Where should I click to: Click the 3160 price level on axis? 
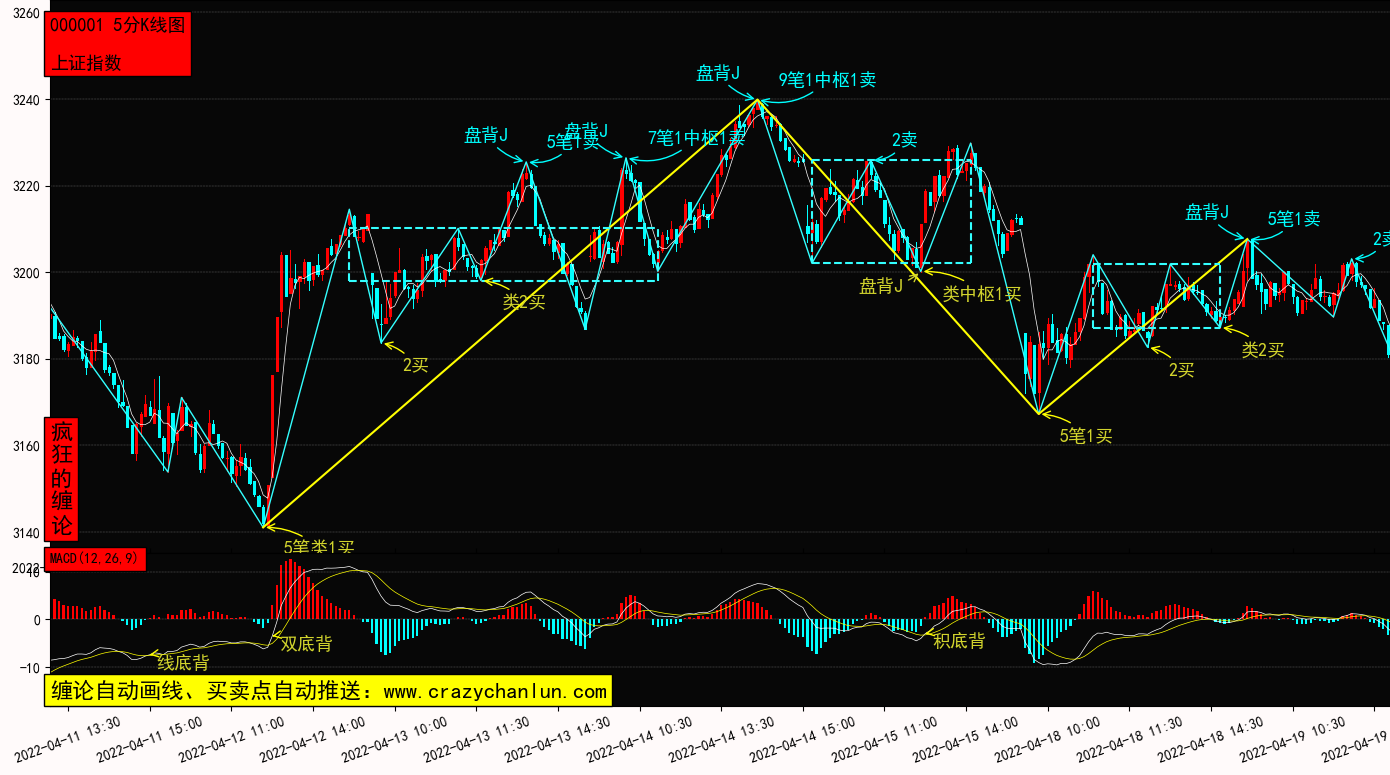(25, 446)
